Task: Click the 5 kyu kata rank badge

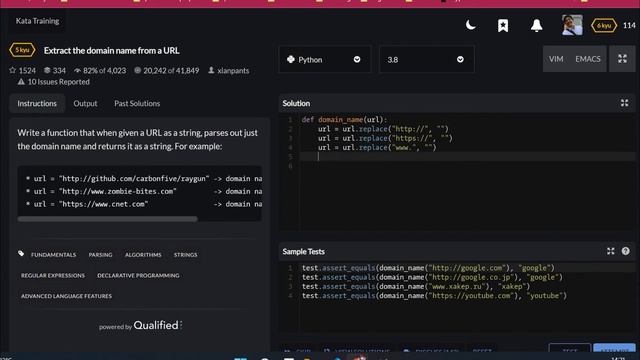Action: 22,50
